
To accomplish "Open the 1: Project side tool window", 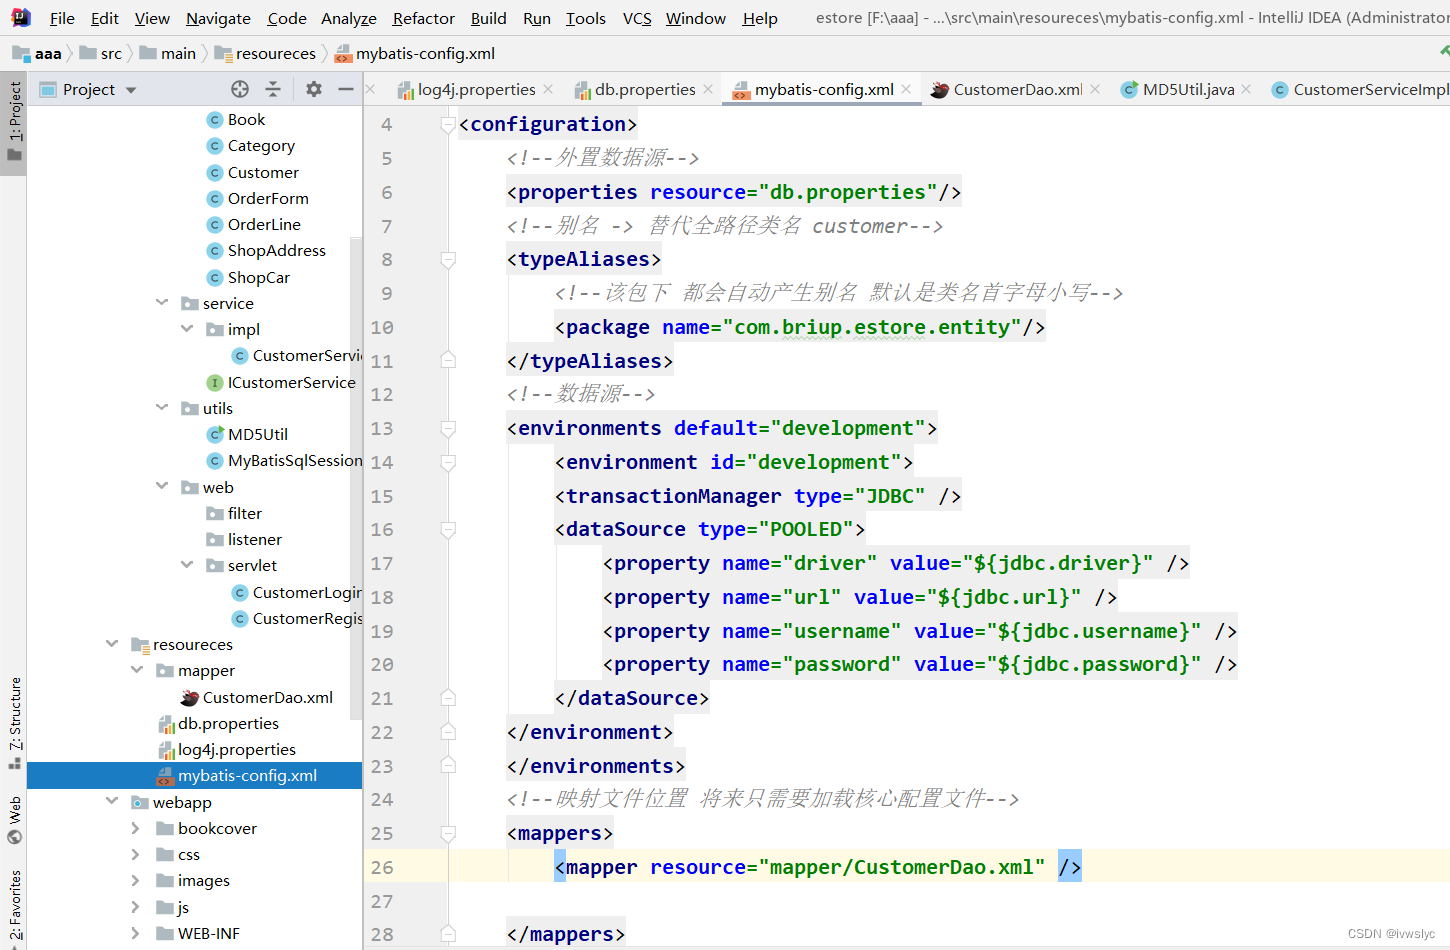I will coord(14,122).
